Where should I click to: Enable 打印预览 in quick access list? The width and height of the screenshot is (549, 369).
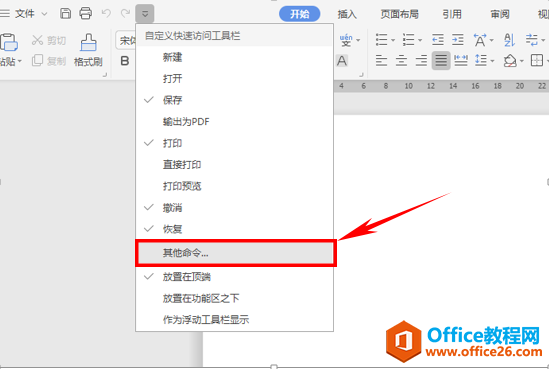point(234,186)
